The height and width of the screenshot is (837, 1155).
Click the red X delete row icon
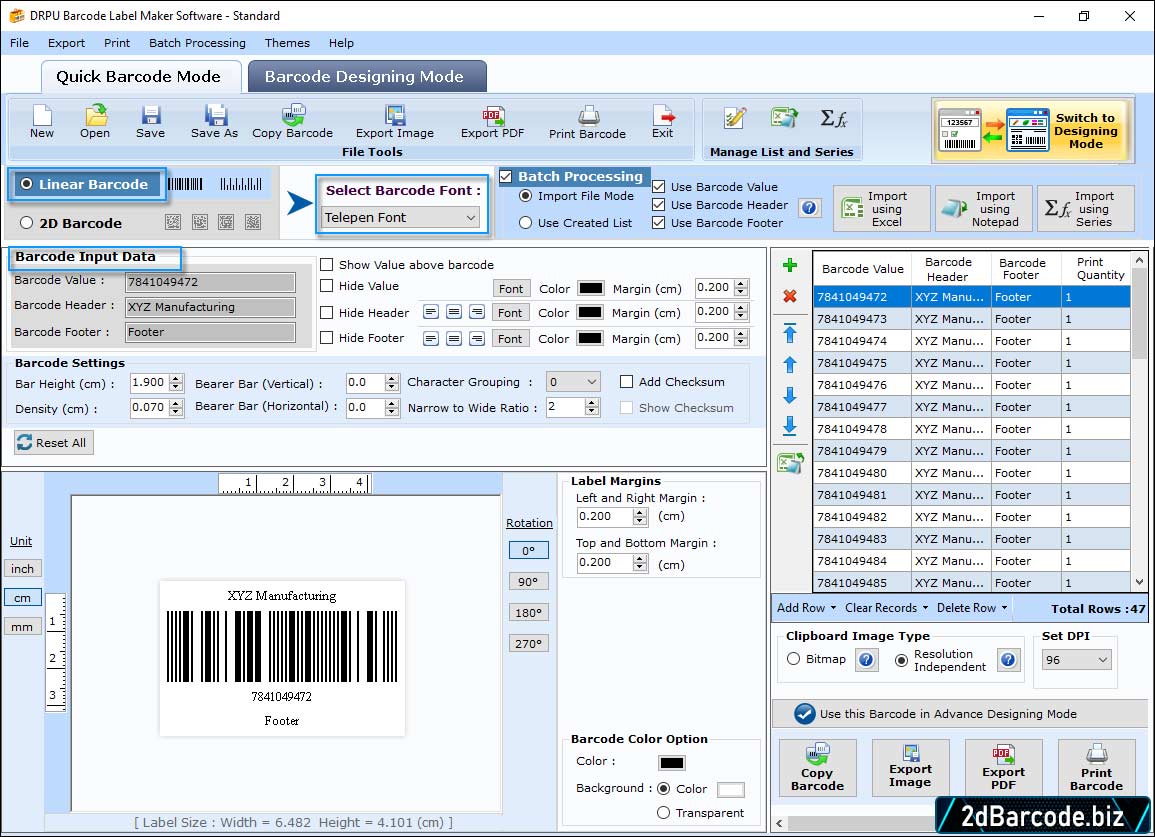point(790,296)
